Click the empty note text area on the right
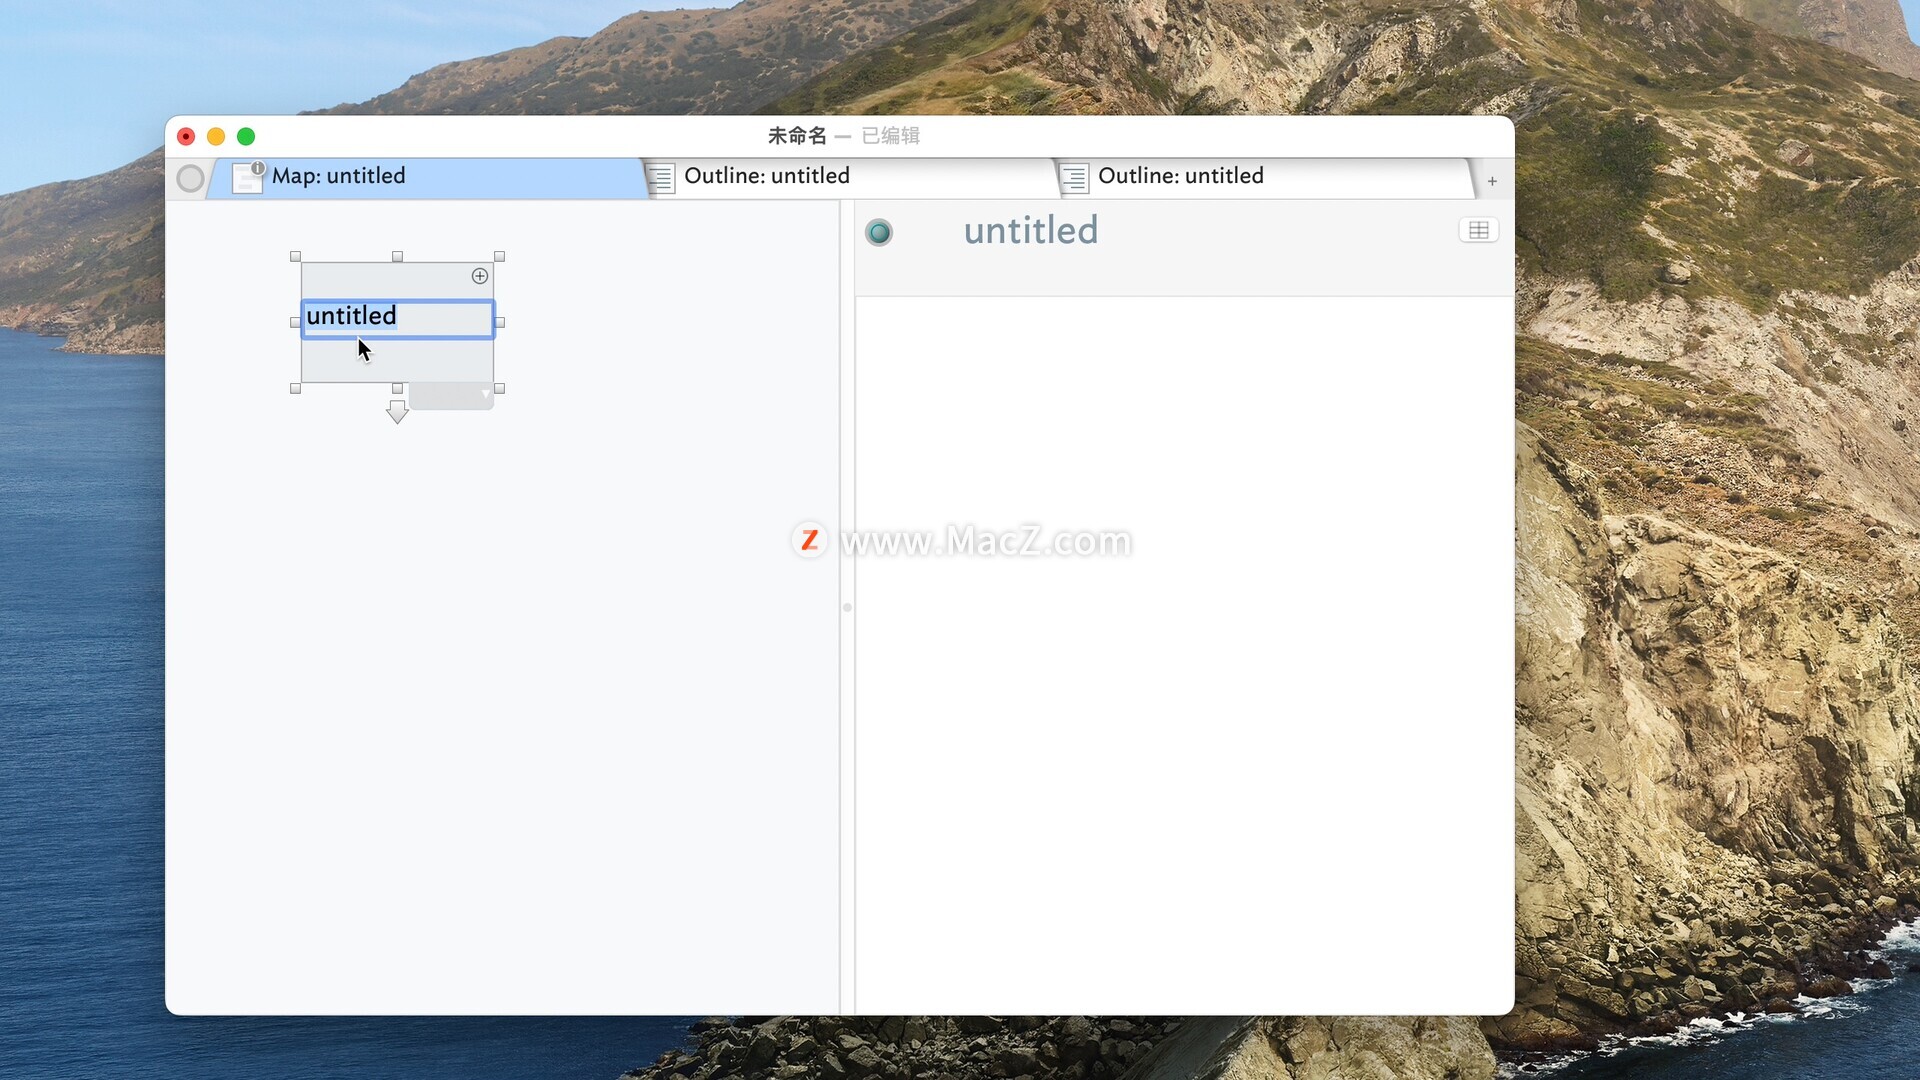 click(1184, 650)
